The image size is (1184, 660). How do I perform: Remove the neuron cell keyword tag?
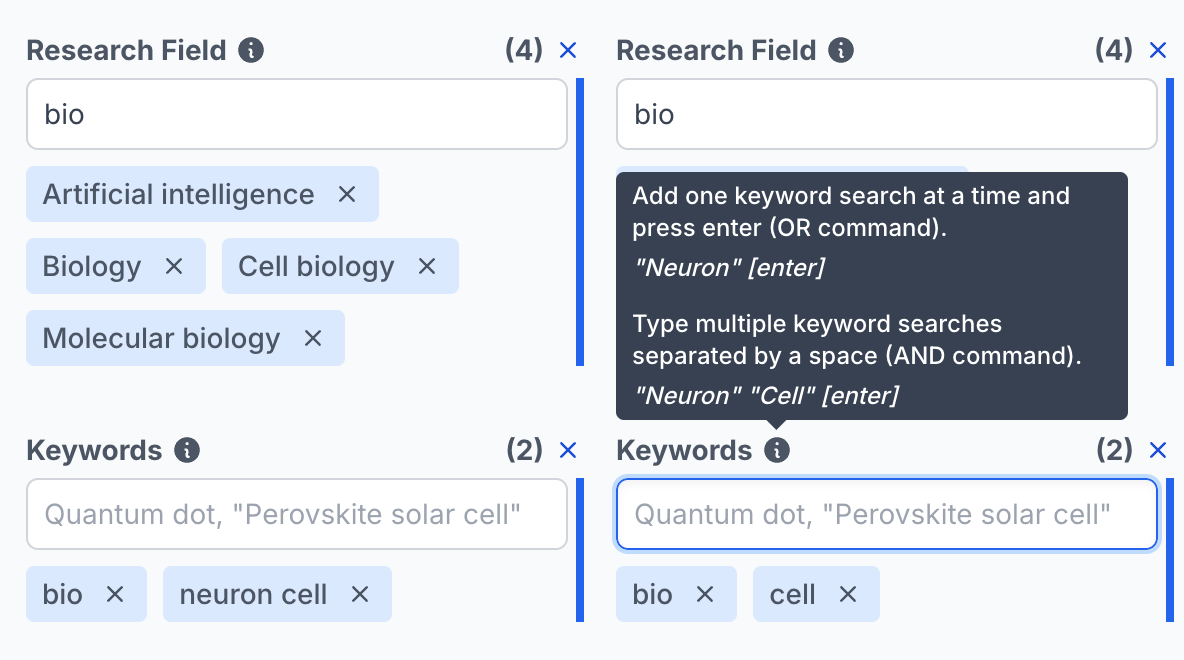360,594
